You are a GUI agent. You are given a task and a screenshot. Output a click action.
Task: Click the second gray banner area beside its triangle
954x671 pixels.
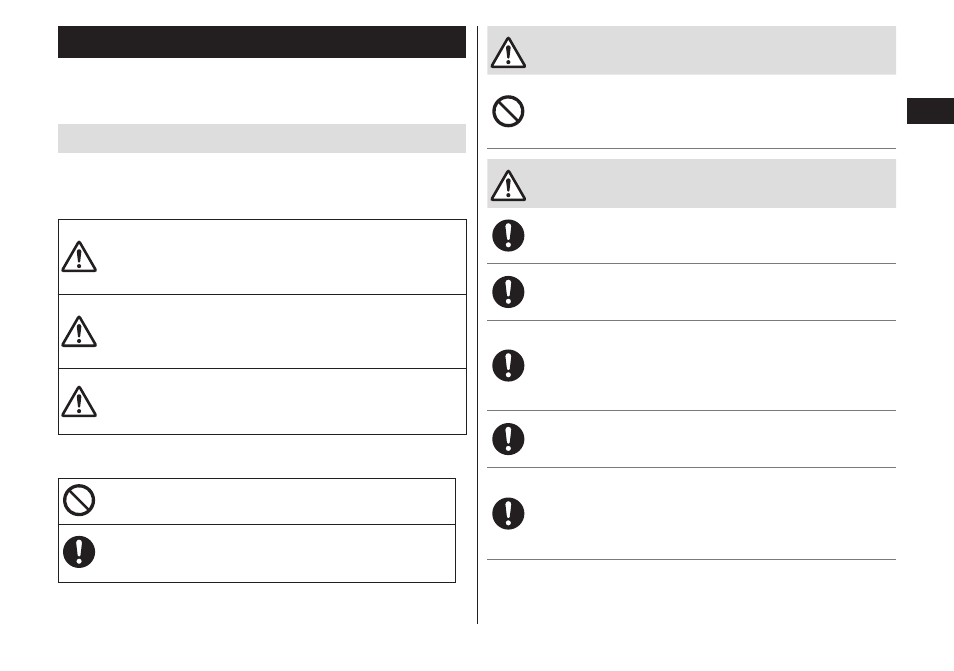pyautogui.click(x=711, y=184)
